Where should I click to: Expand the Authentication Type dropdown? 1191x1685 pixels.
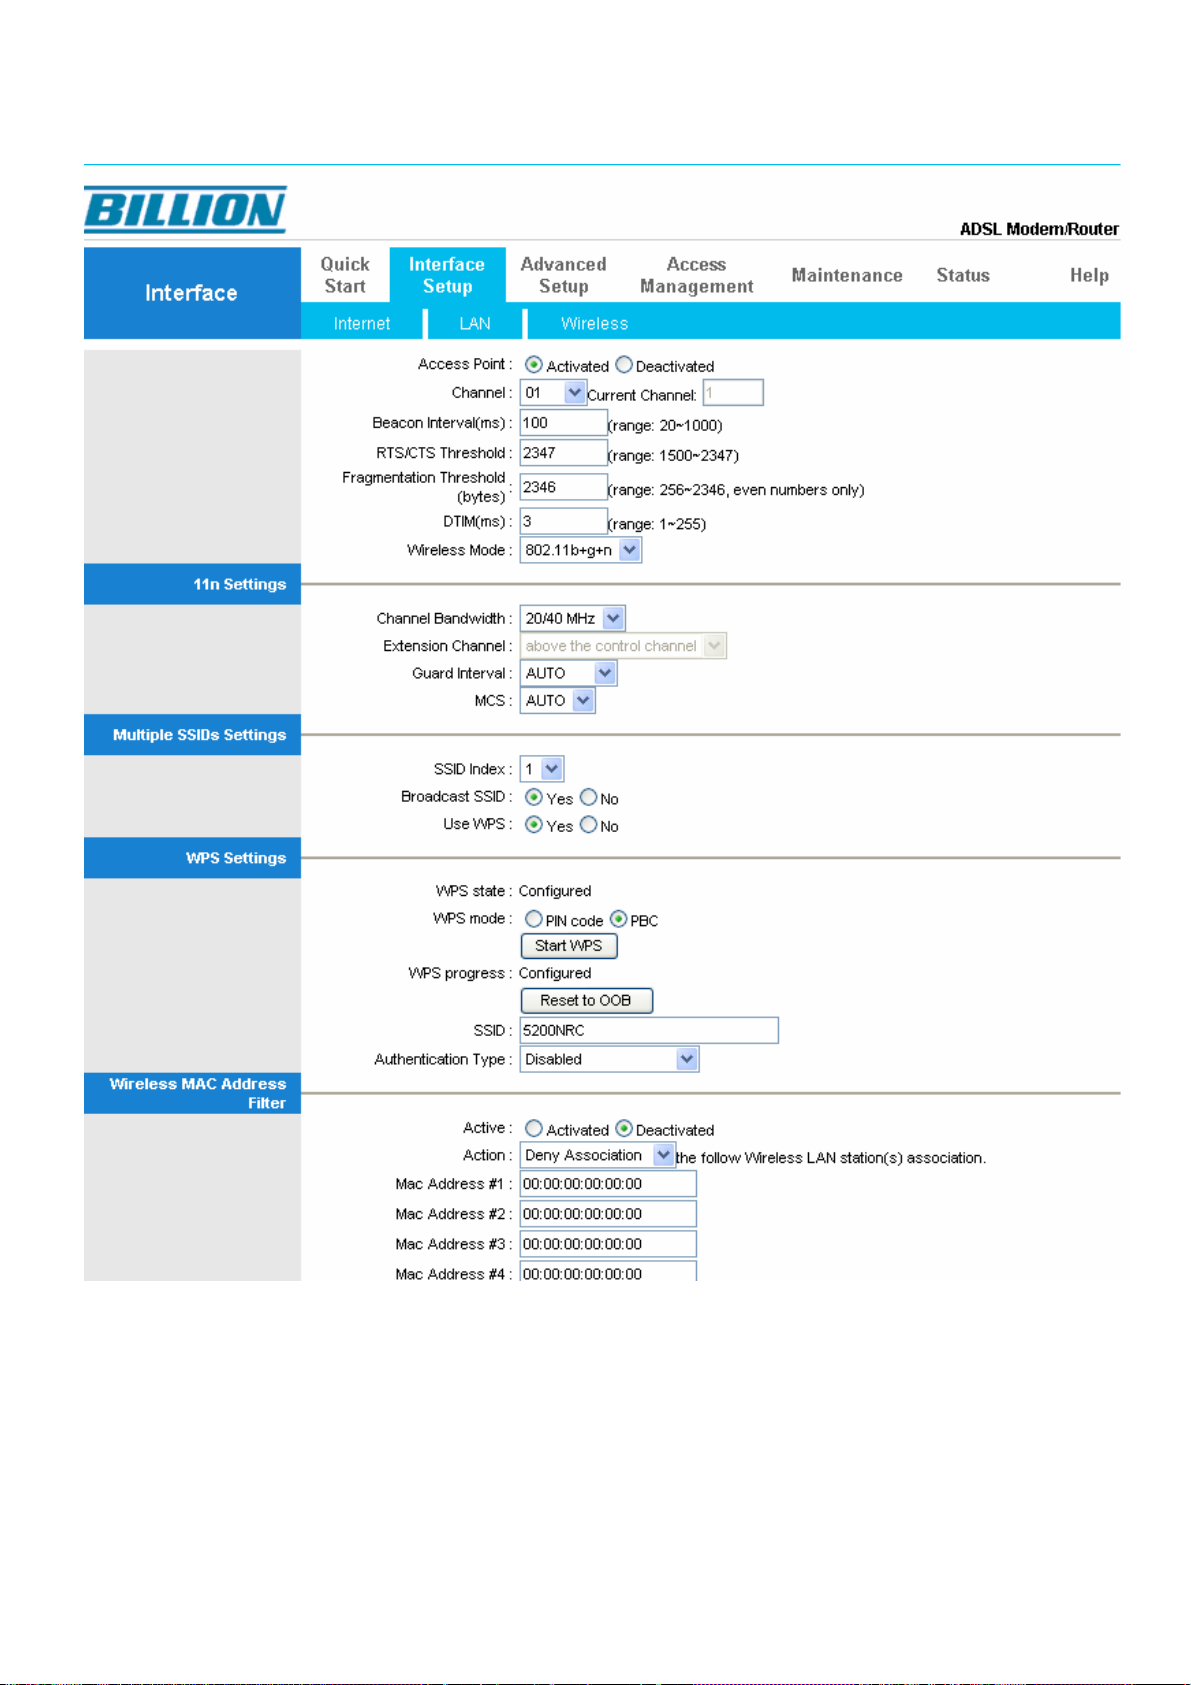[x=609, y=1059]
